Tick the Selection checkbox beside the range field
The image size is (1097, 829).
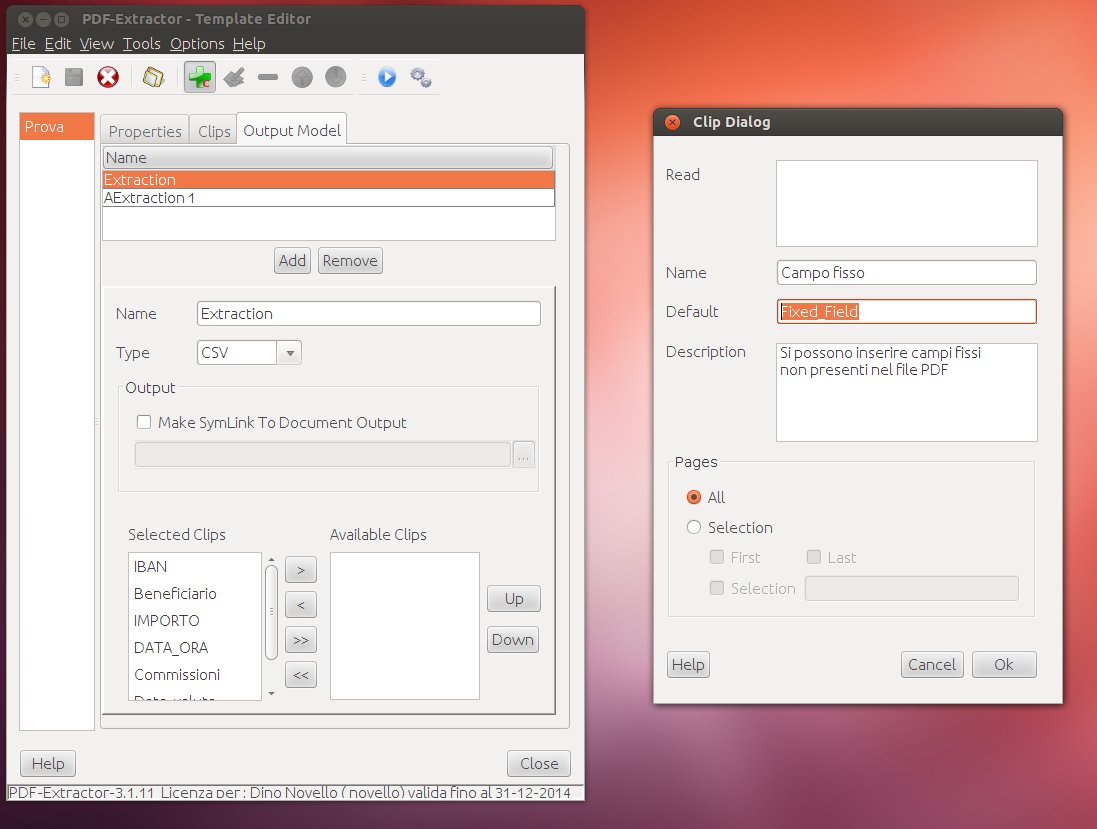716,588
